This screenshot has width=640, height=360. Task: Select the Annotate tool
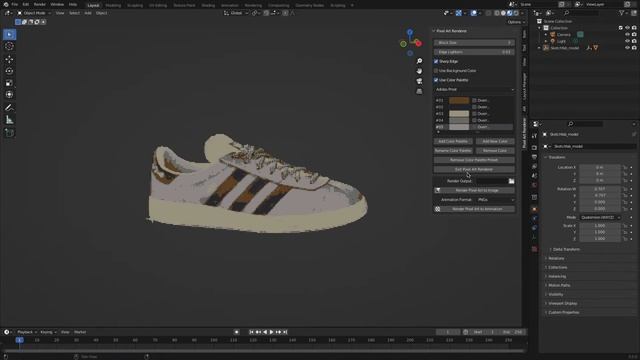click(9, 108)
